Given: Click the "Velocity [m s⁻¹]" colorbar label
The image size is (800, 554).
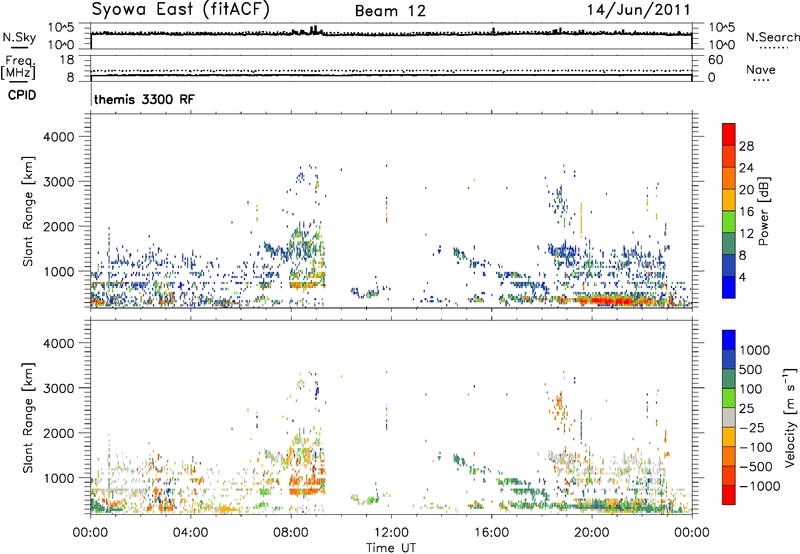Looking at the screenshot, I should 790,417.
